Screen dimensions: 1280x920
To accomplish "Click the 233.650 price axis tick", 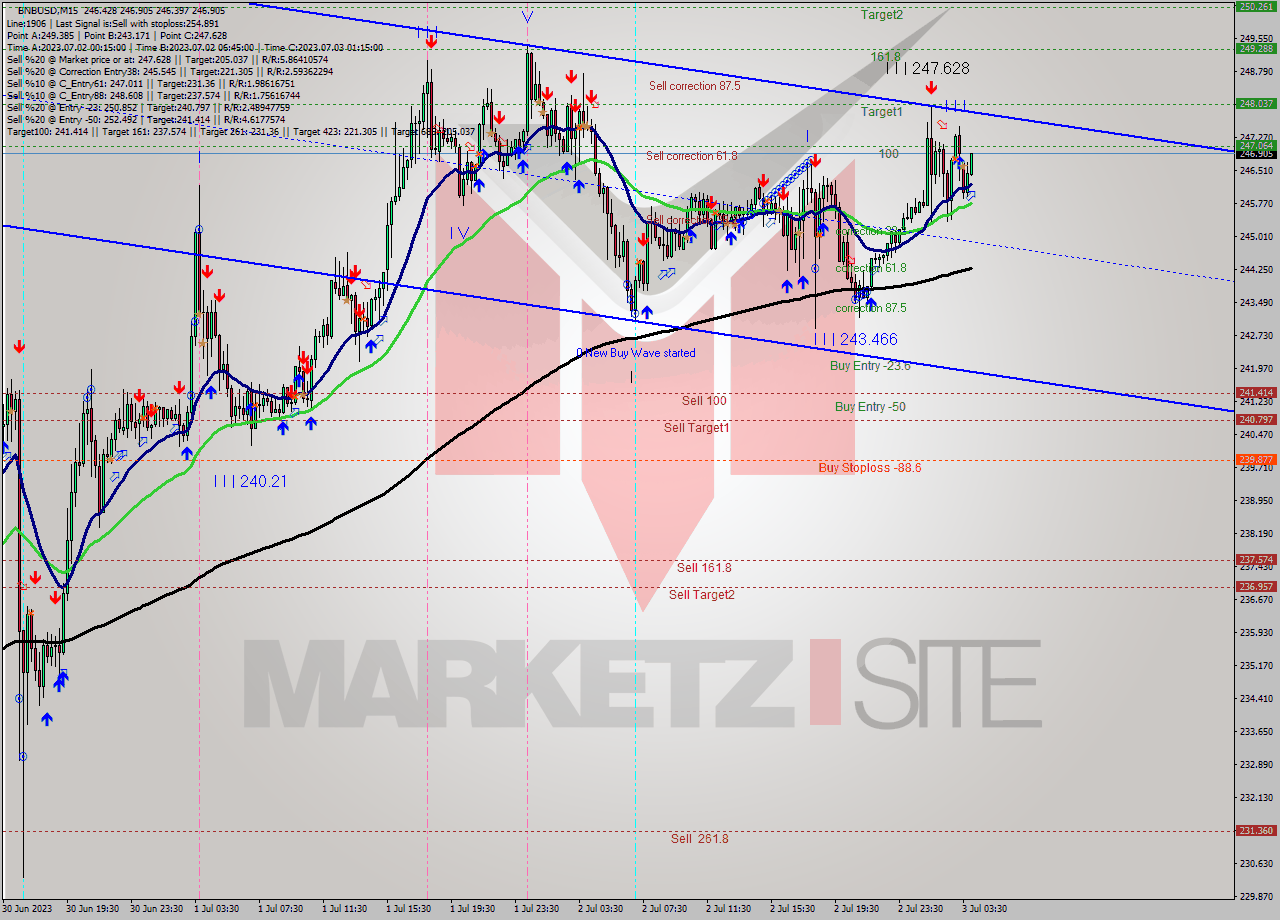I will pyautogui.click(x=1256, y=732).
